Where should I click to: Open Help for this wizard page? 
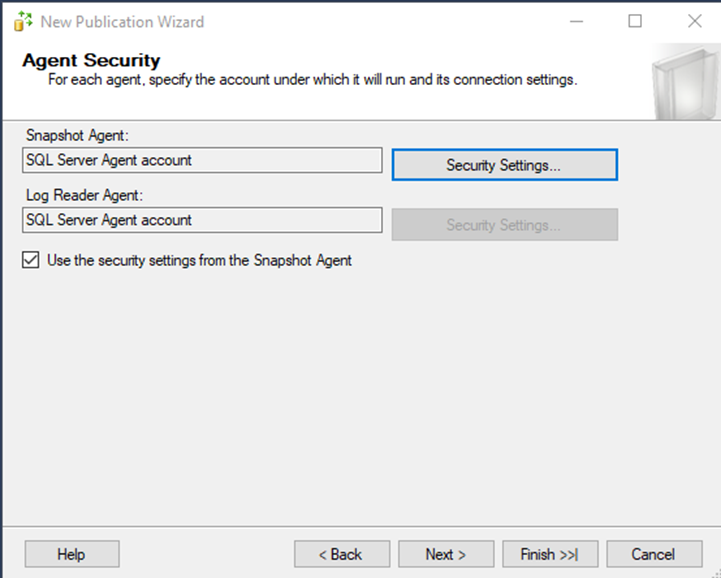coord(72,554)
